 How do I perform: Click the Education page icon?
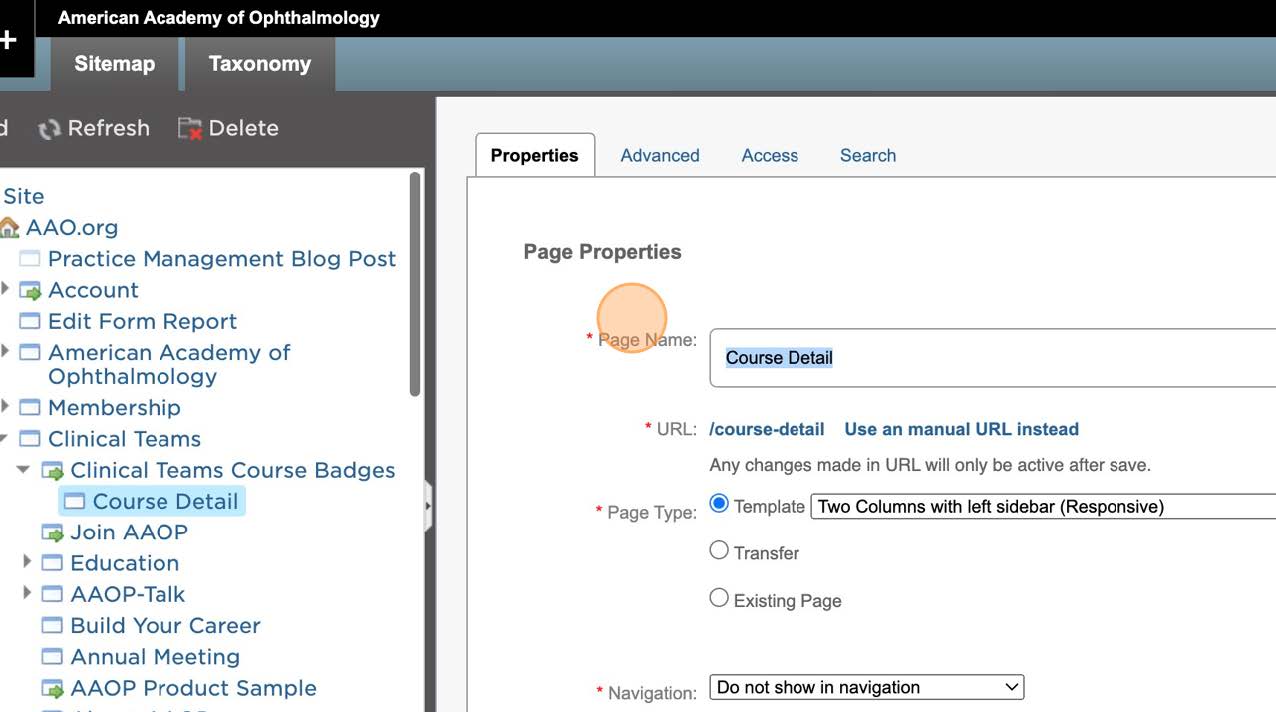tap(52, 564)
